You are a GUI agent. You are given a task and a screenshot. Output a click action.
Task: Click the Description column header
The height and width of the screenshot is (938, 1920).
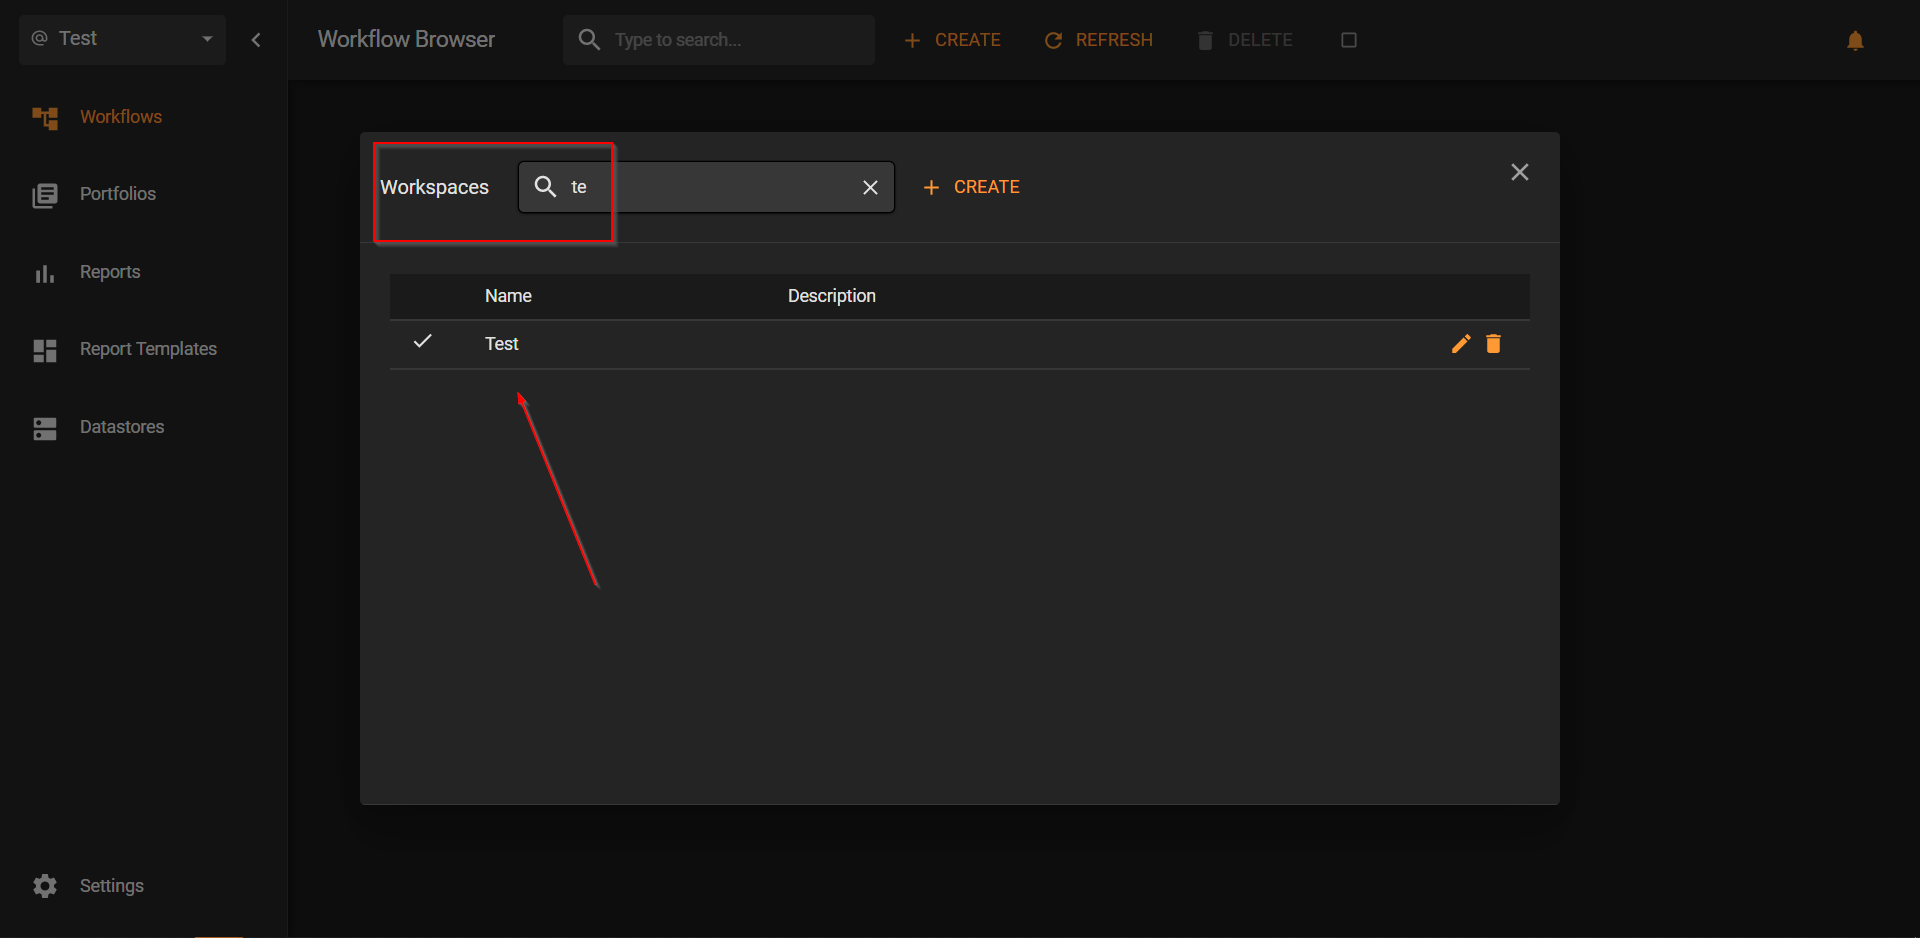coord(832,296)
